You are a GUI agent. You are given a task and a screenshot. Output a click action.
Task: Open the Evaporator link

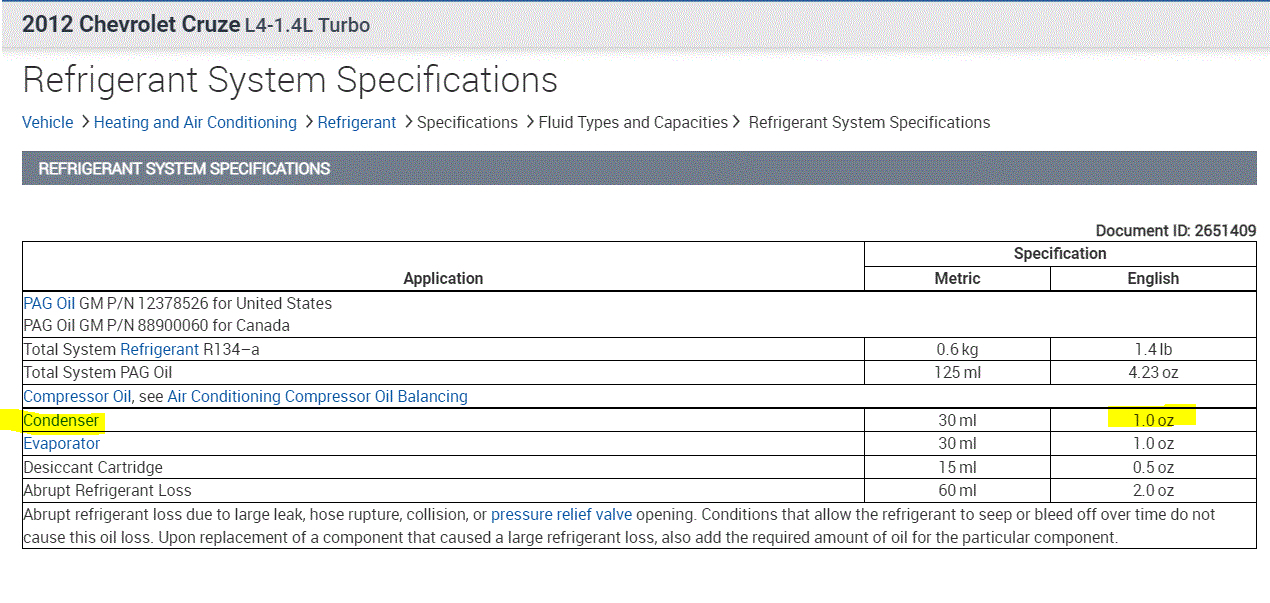click(x=62, y=443)
